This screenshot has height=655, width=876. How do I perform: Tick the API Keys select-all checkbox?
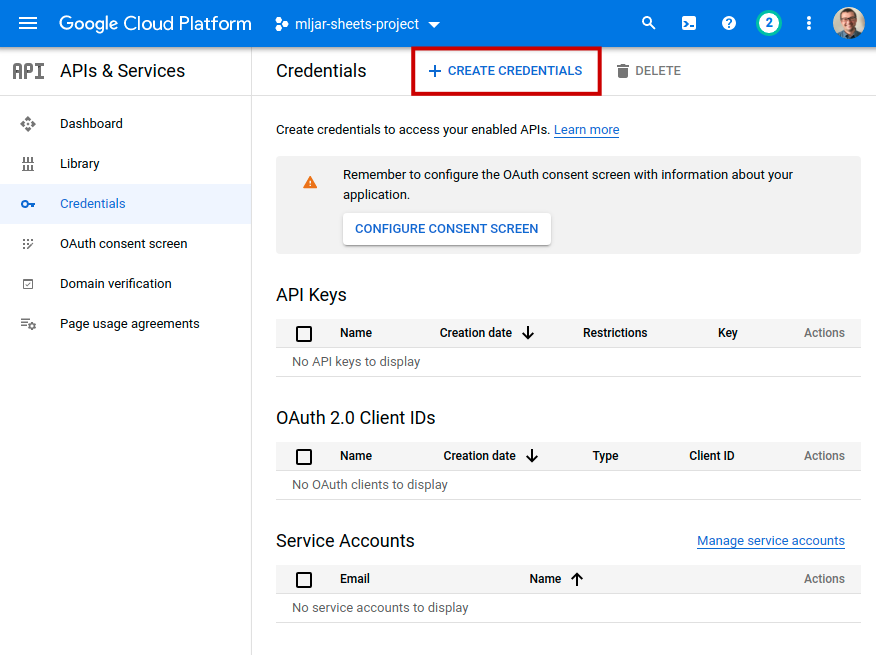point(304,334)
